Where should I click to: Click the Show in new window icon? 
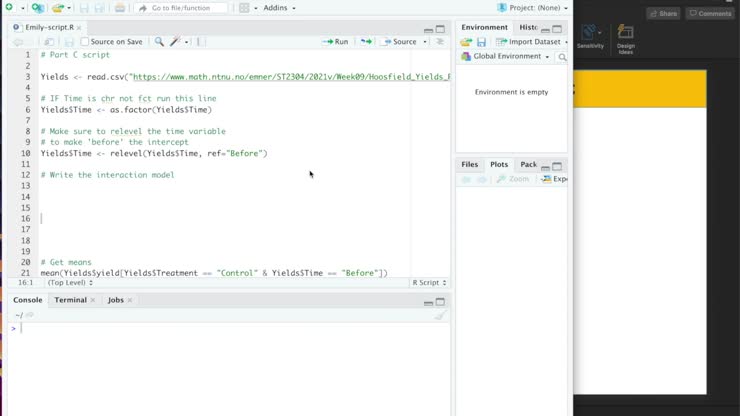click(x=49, y=42)
